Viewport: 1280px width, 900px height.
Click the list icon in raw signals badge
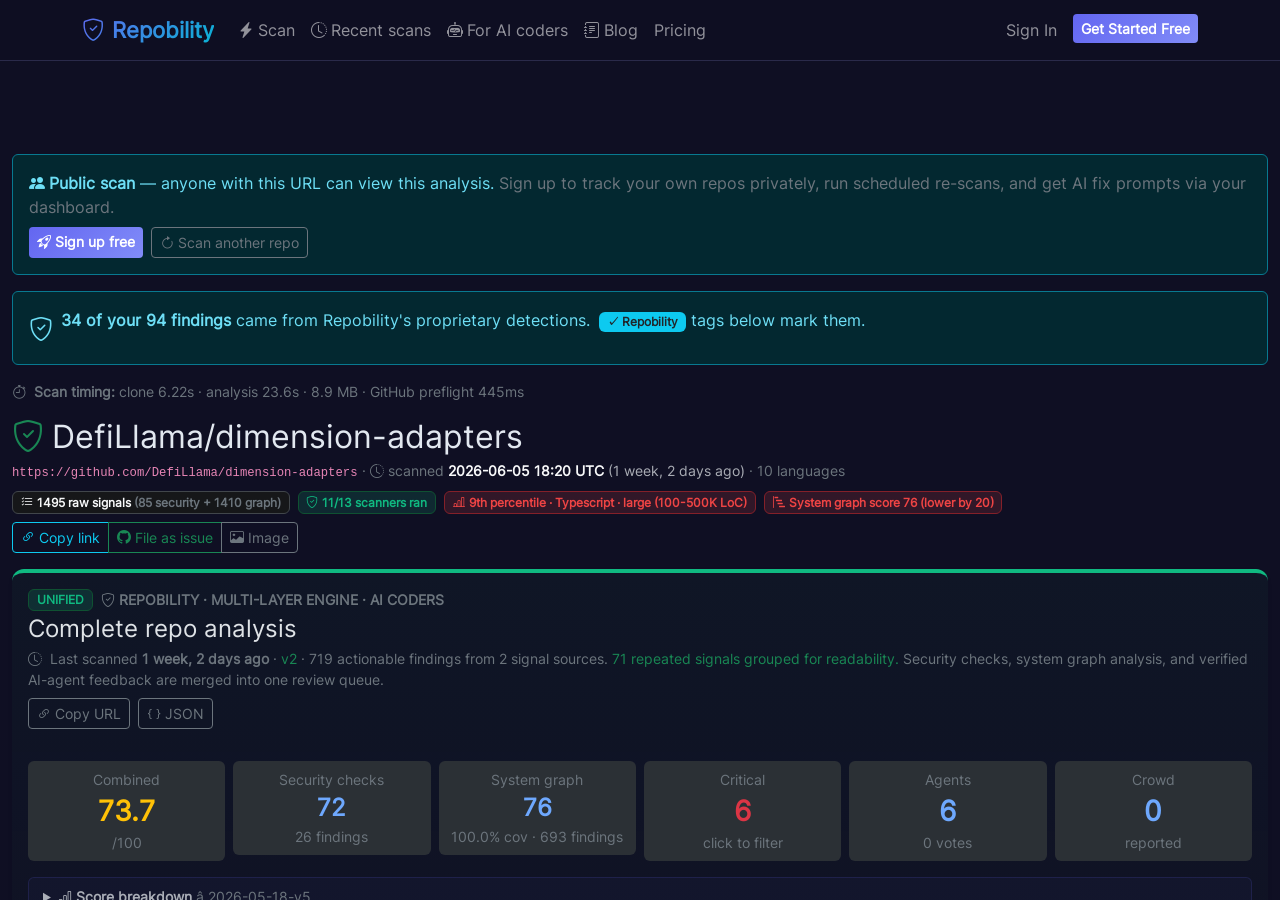tap(27, 502)
